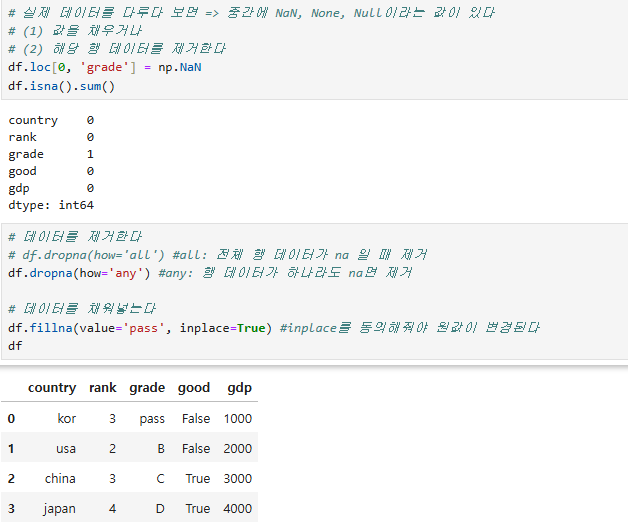Click the 'pass' grade cell
Viewport: 628px width, 522px height.
tap(152, 419)
